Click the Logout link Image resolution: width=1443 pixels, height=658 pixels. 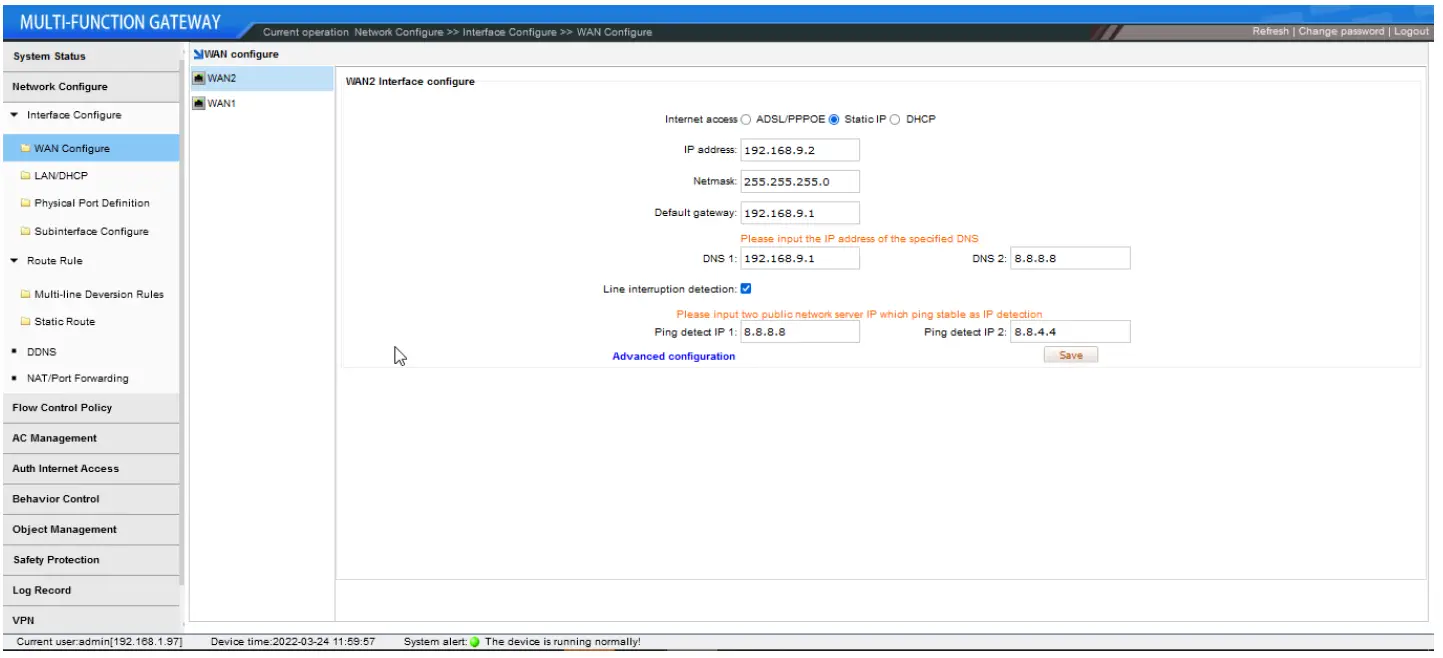(1411, 31)
